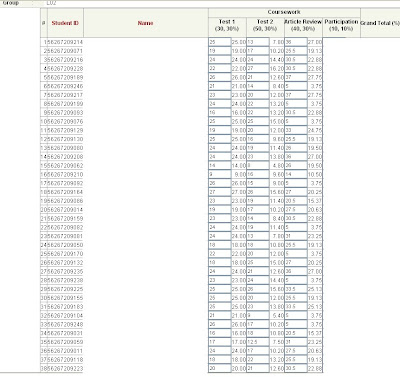Click the Participation (10, 10%) column header
Screen dimensions: 400x377
tap(341, 25)
